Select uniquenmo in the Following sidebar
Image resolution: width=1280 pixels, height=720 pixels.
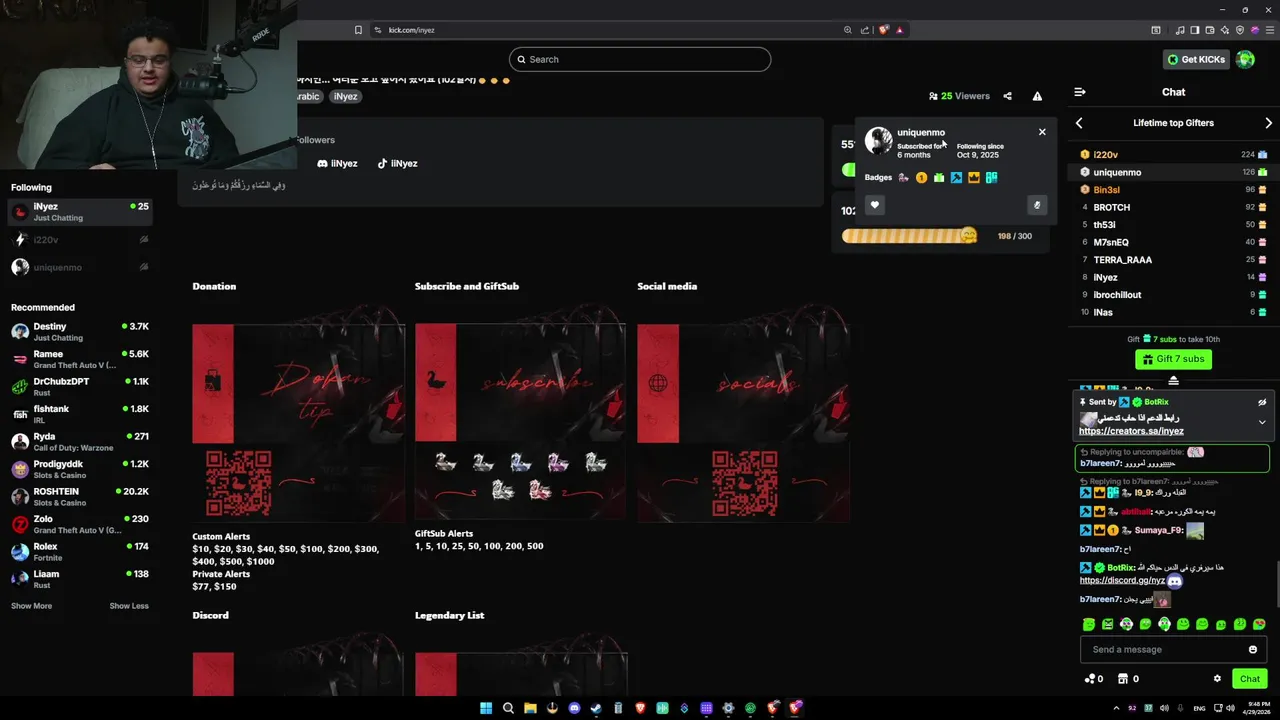[x=78, y=267]
